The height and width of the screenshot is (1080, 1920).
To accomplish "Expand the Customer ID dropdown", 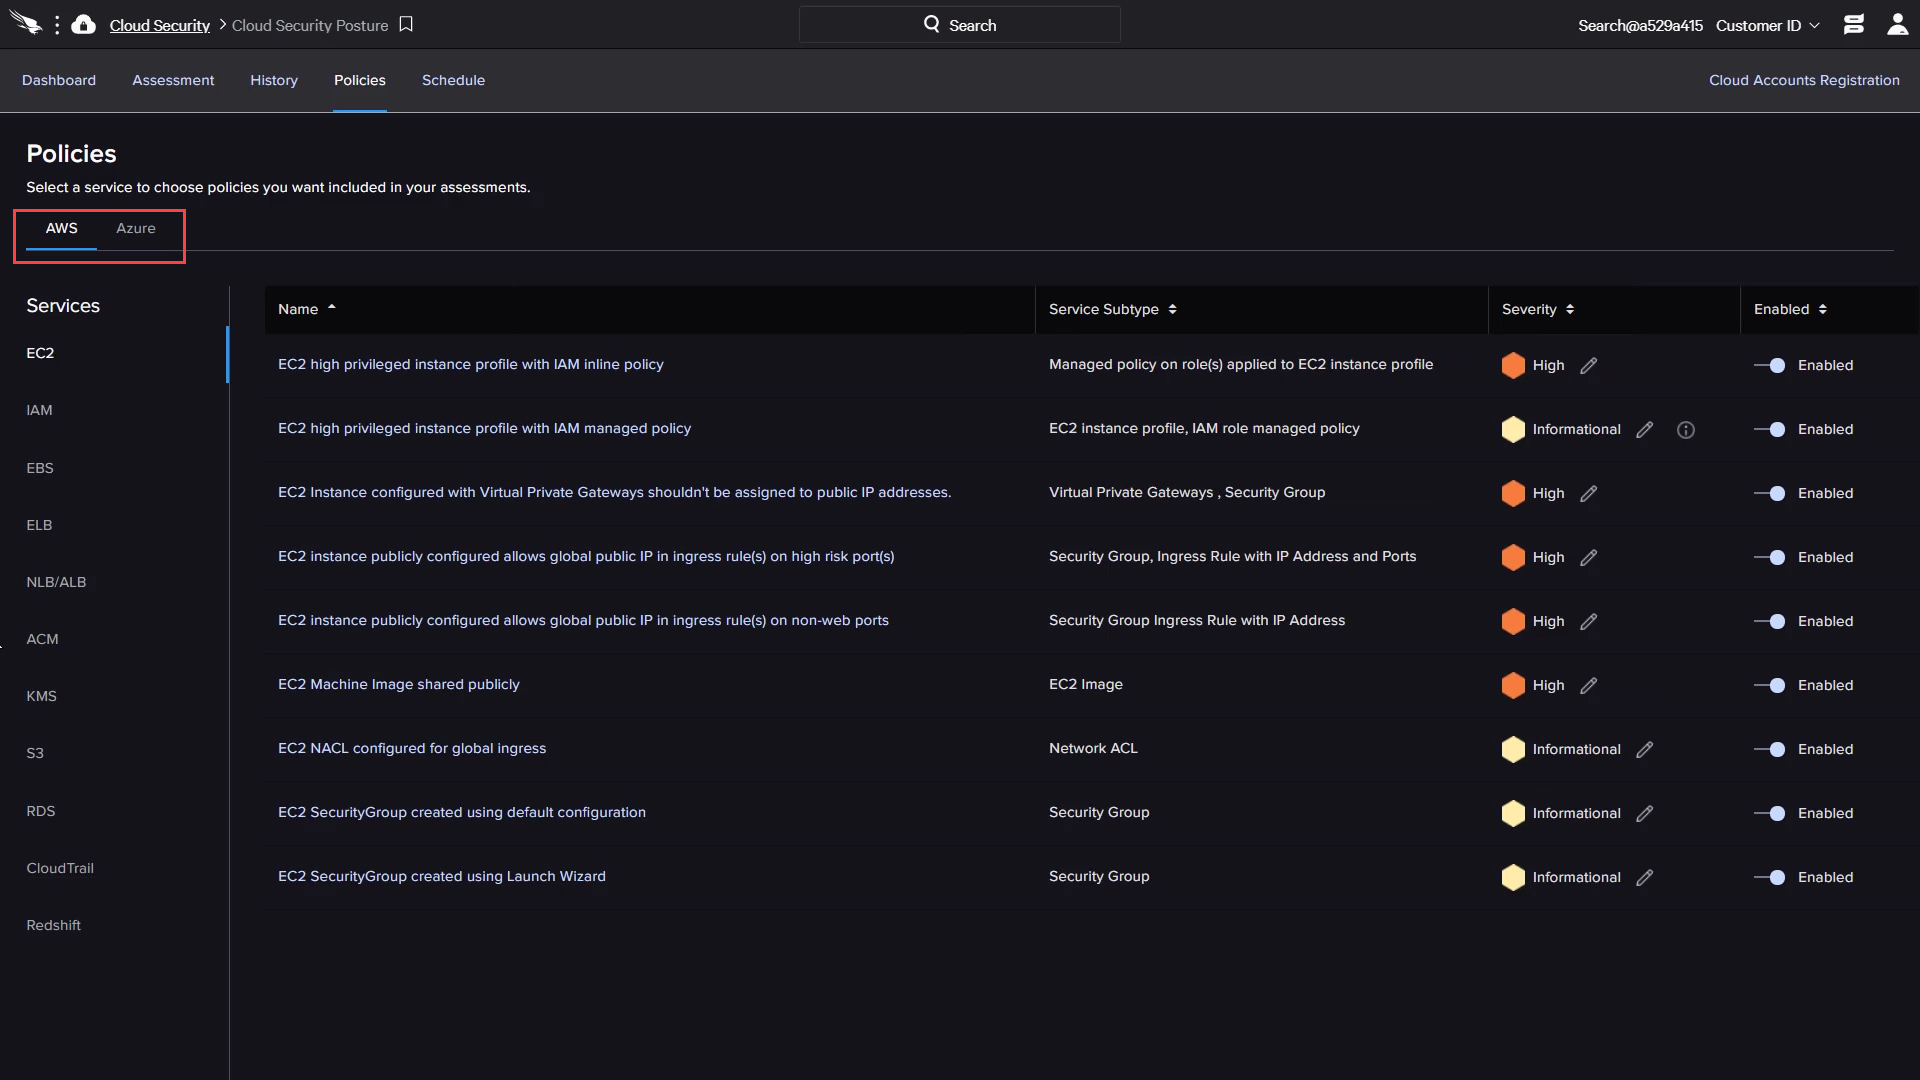I will (1767, 25).
